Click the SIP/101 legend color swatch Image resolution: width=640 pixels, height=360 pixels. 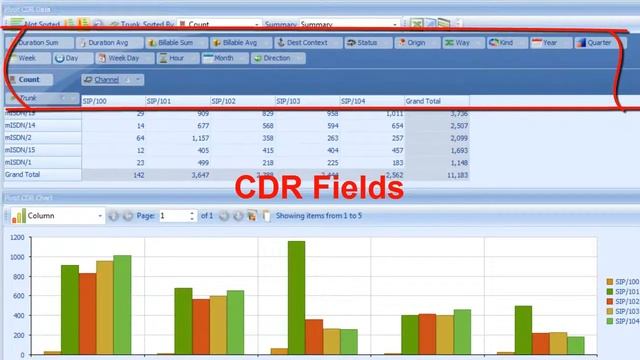coord(610,291)
